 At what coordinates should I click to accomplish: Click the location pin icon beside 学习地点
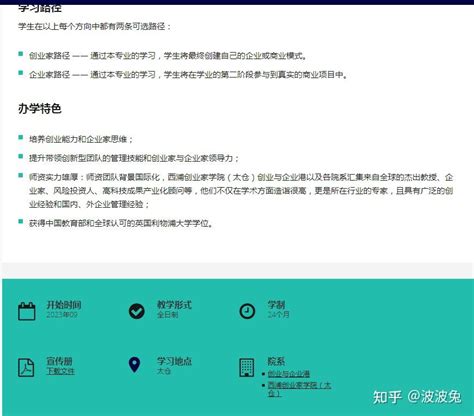[x=134, y=365]
